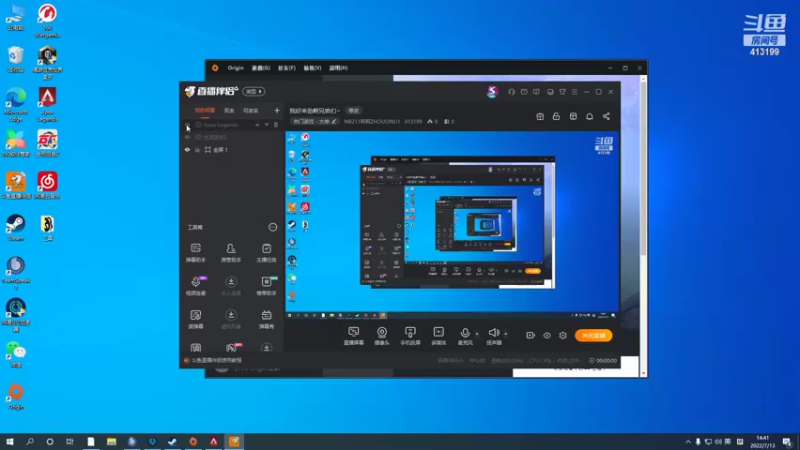Click Microsoft Edge desktop shortcut

tap(16, 104)
